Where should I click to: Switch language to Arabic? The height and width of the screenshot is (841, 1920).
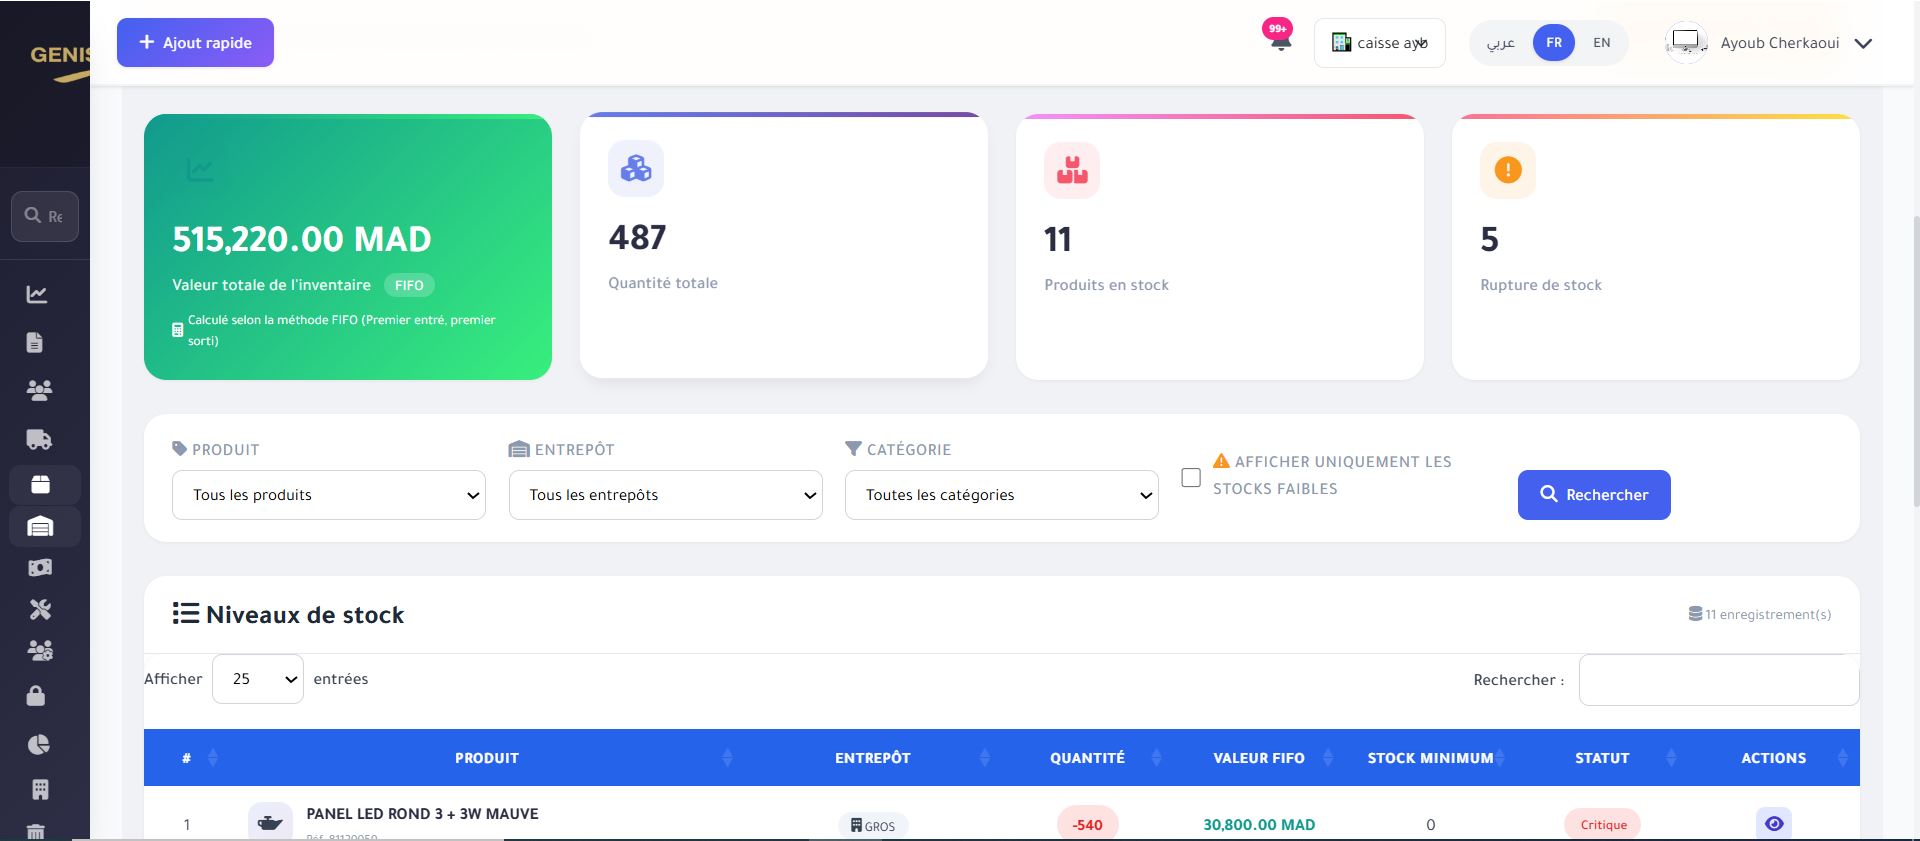click(1501, 43)
